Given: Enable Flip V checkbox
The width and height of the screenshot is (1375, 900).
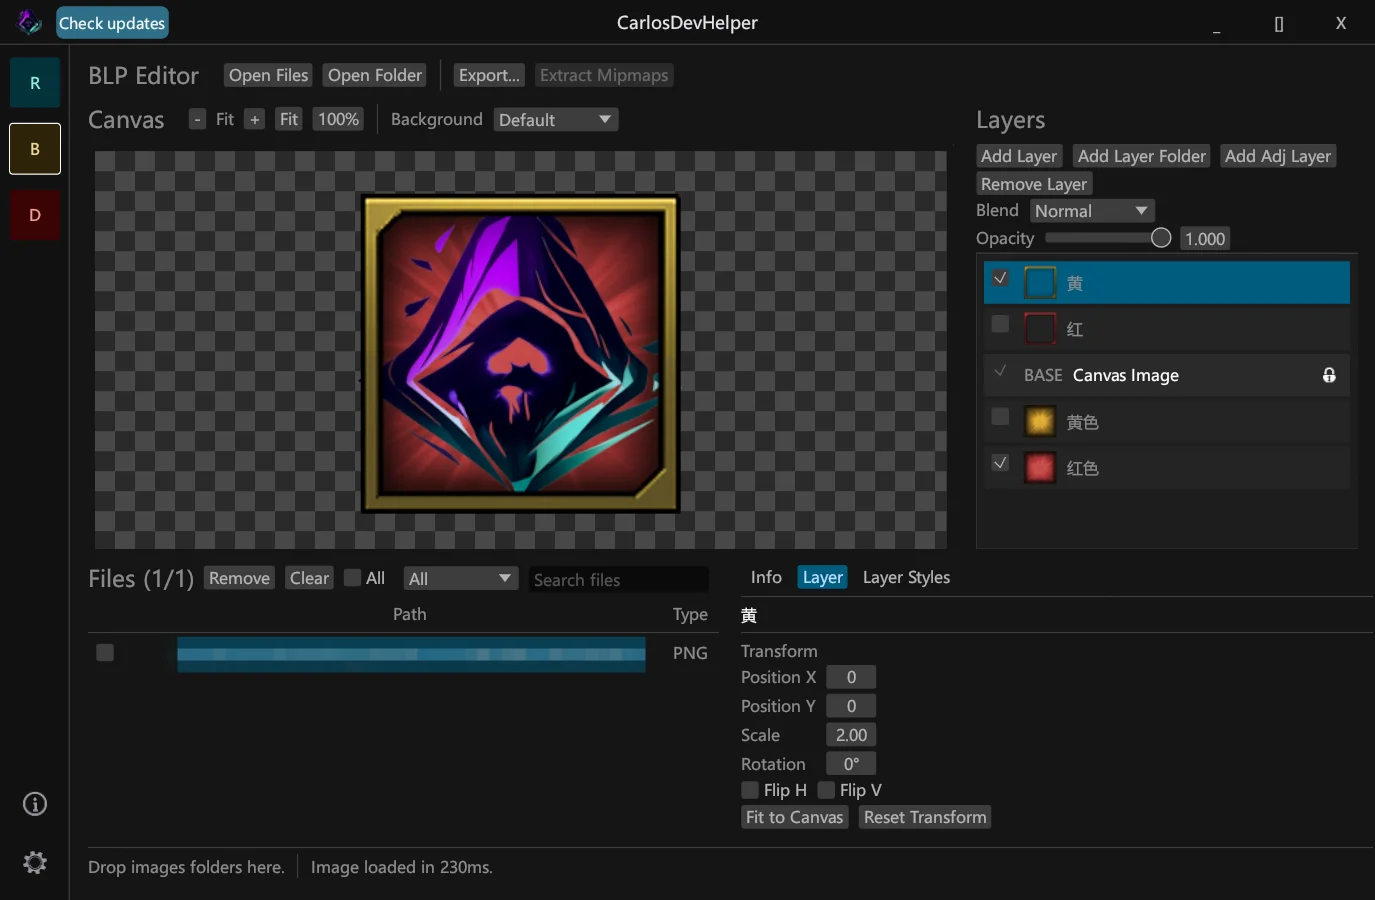Looking at the screenshot, I should click(826, 790).
